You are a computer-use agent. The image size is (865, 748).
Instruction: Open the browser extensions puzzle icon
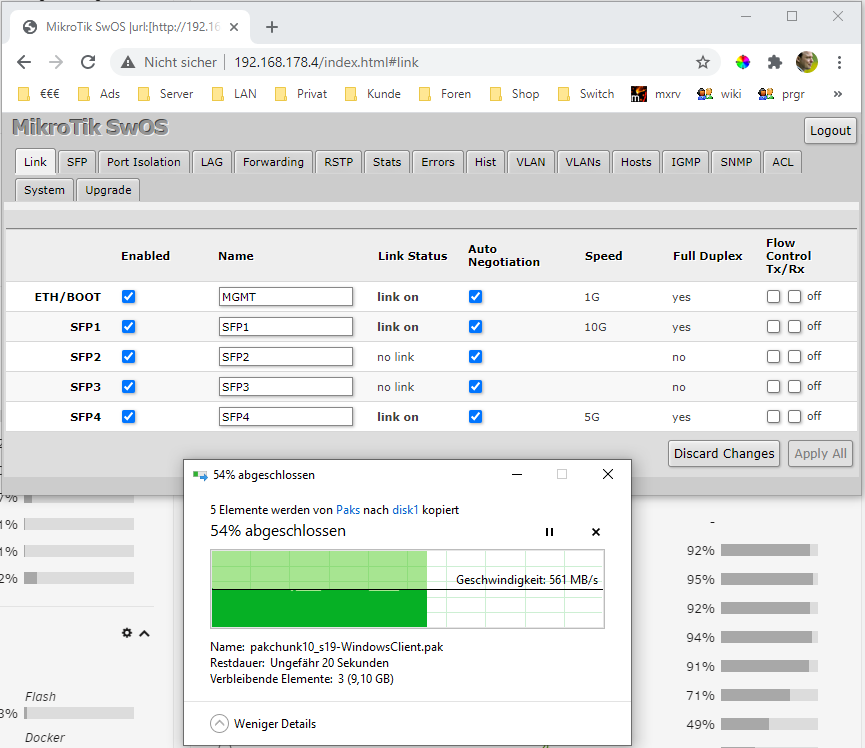click(x=775, y=62)
